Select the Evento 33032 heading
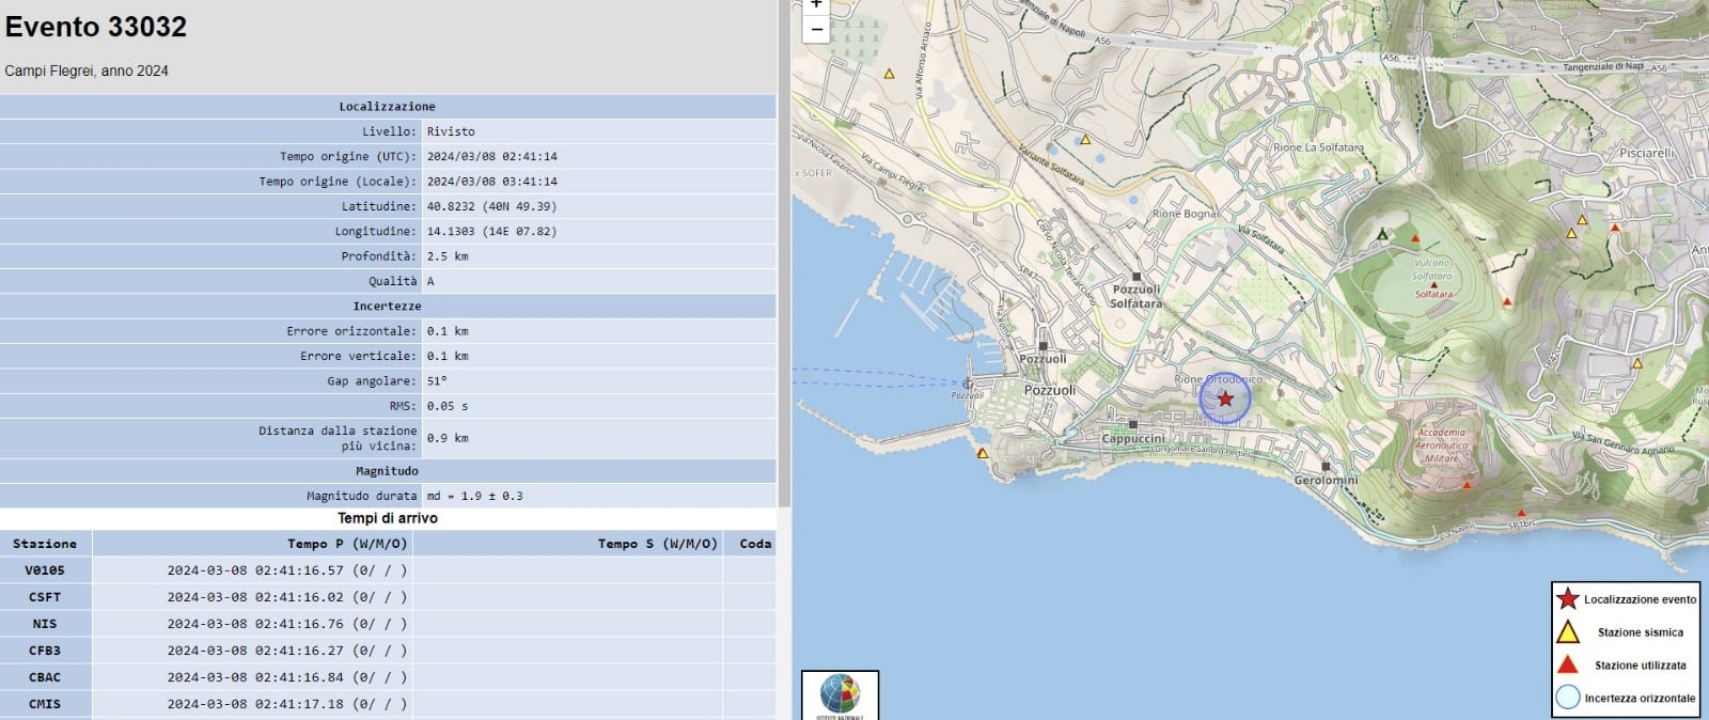This screenshot has height=720, width=1709. coord(96,27)
